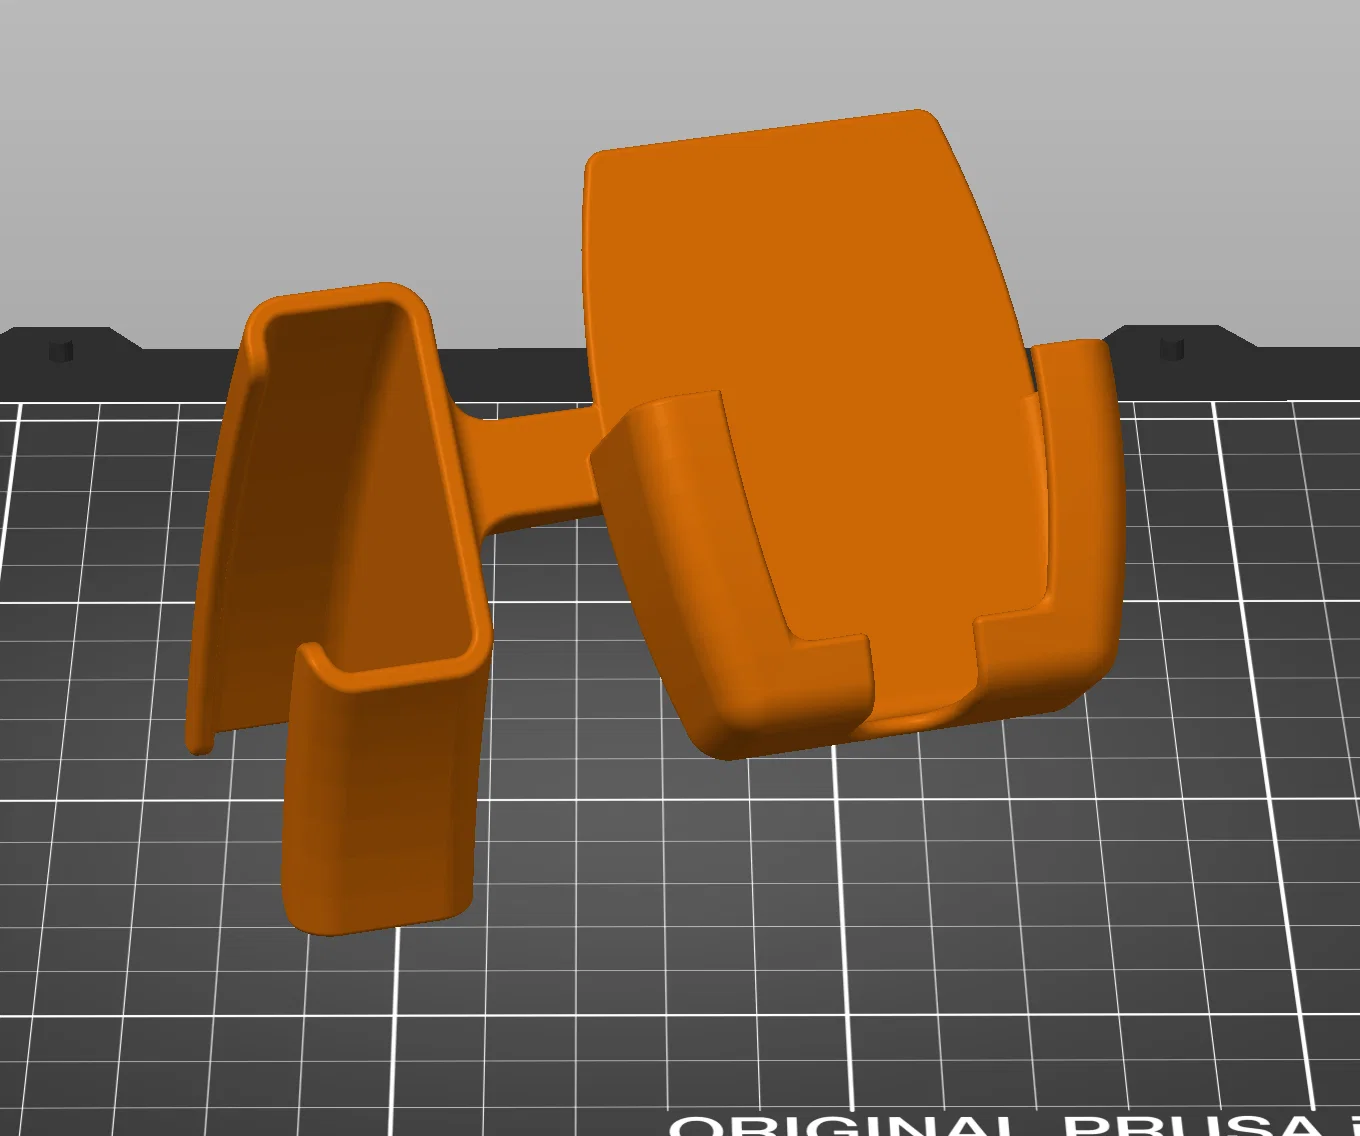This screenshot has height=1136, width=1360.
Task: Click the ORIGINAL PRUSA text on bed
Action: pos(1012,1124)
